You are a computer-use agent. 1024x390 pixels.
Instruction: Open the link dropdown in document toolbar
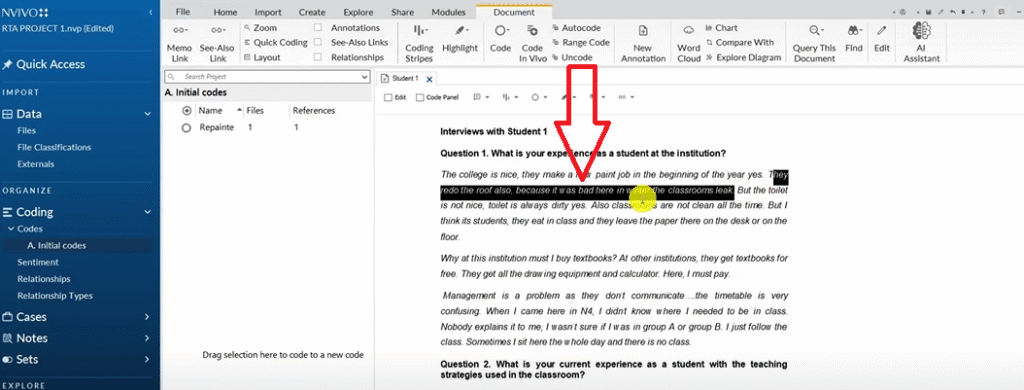(x=626, y=97)
